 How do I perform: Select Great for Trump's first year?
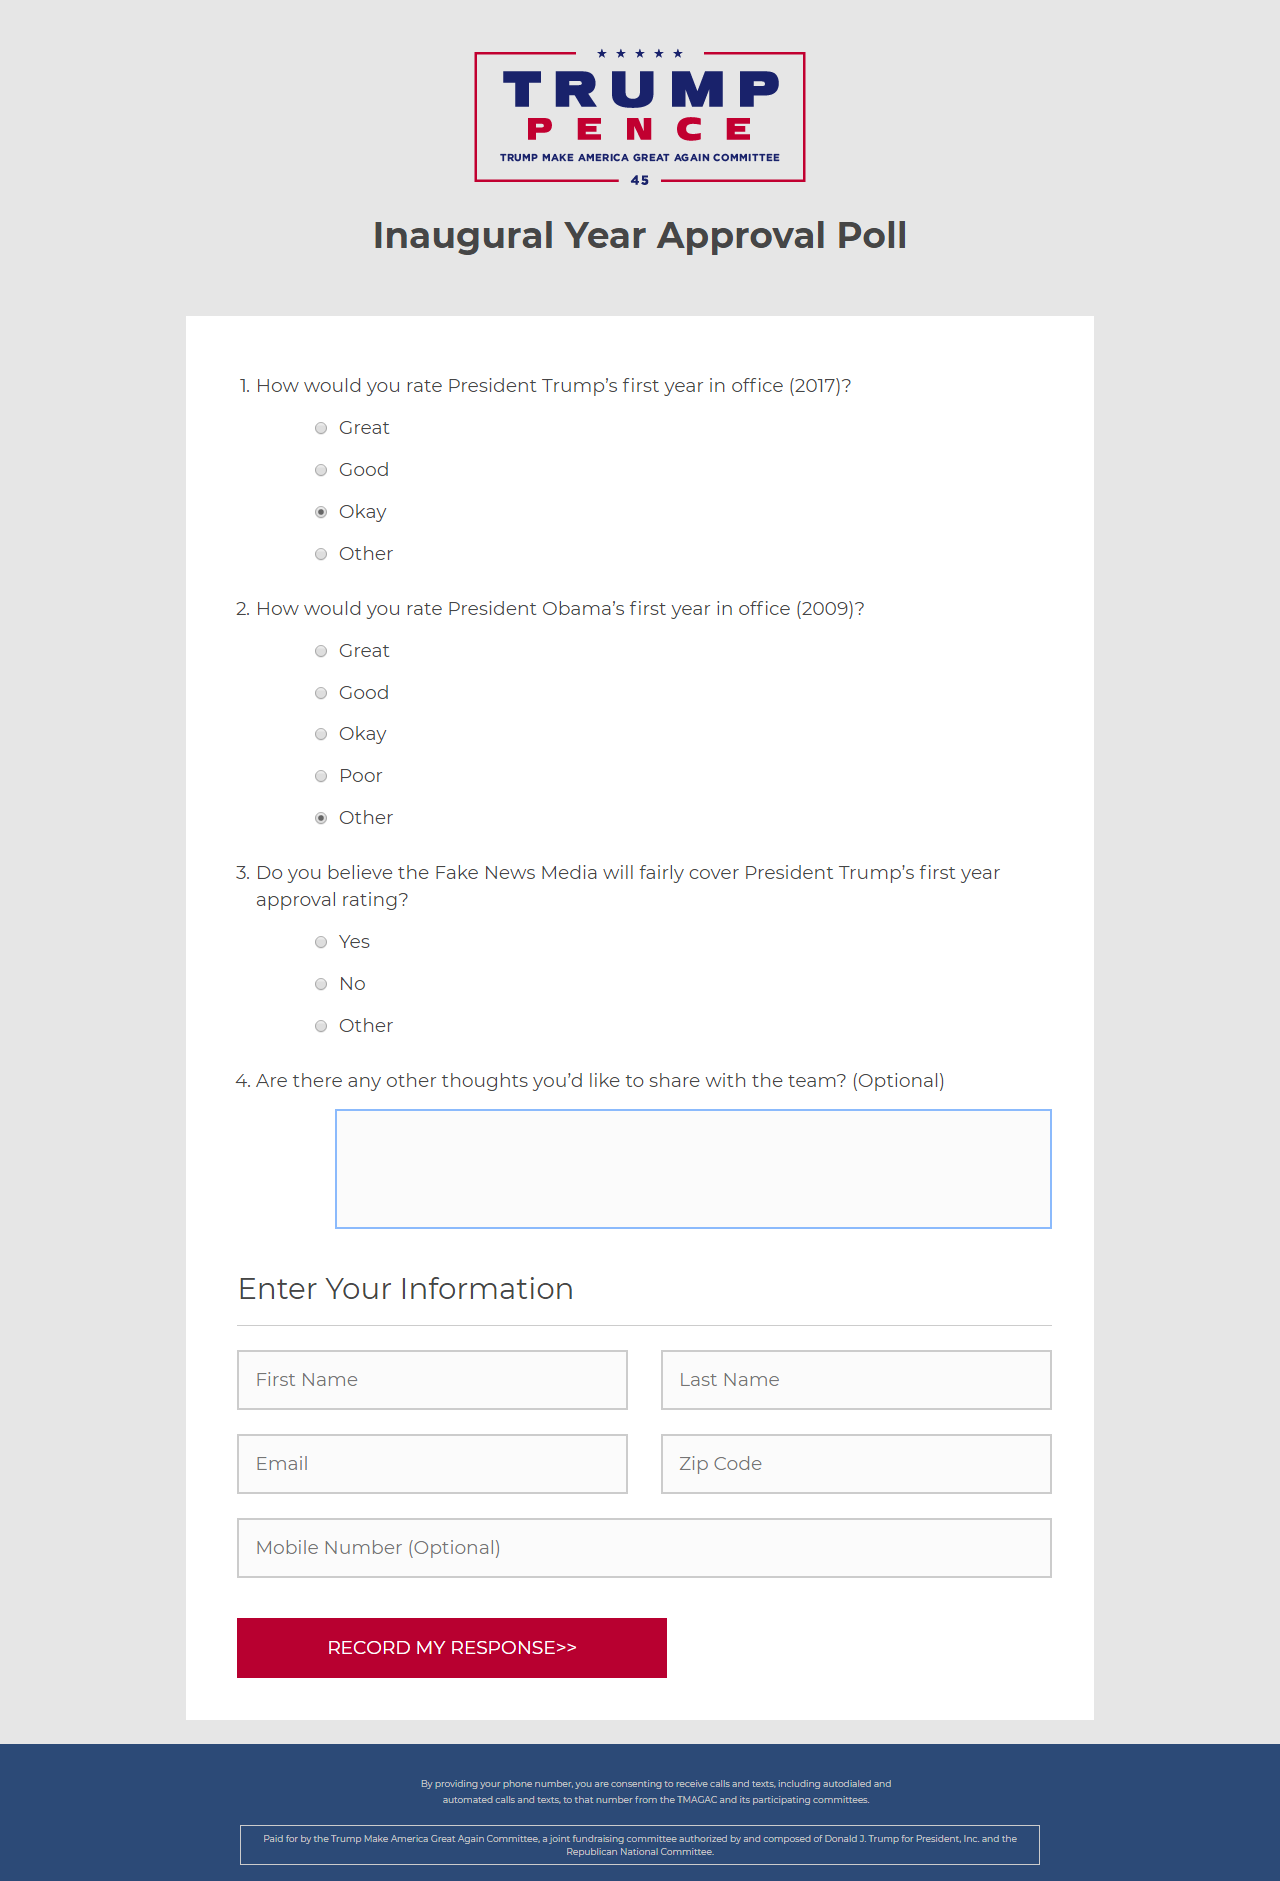tap(321, 428)
